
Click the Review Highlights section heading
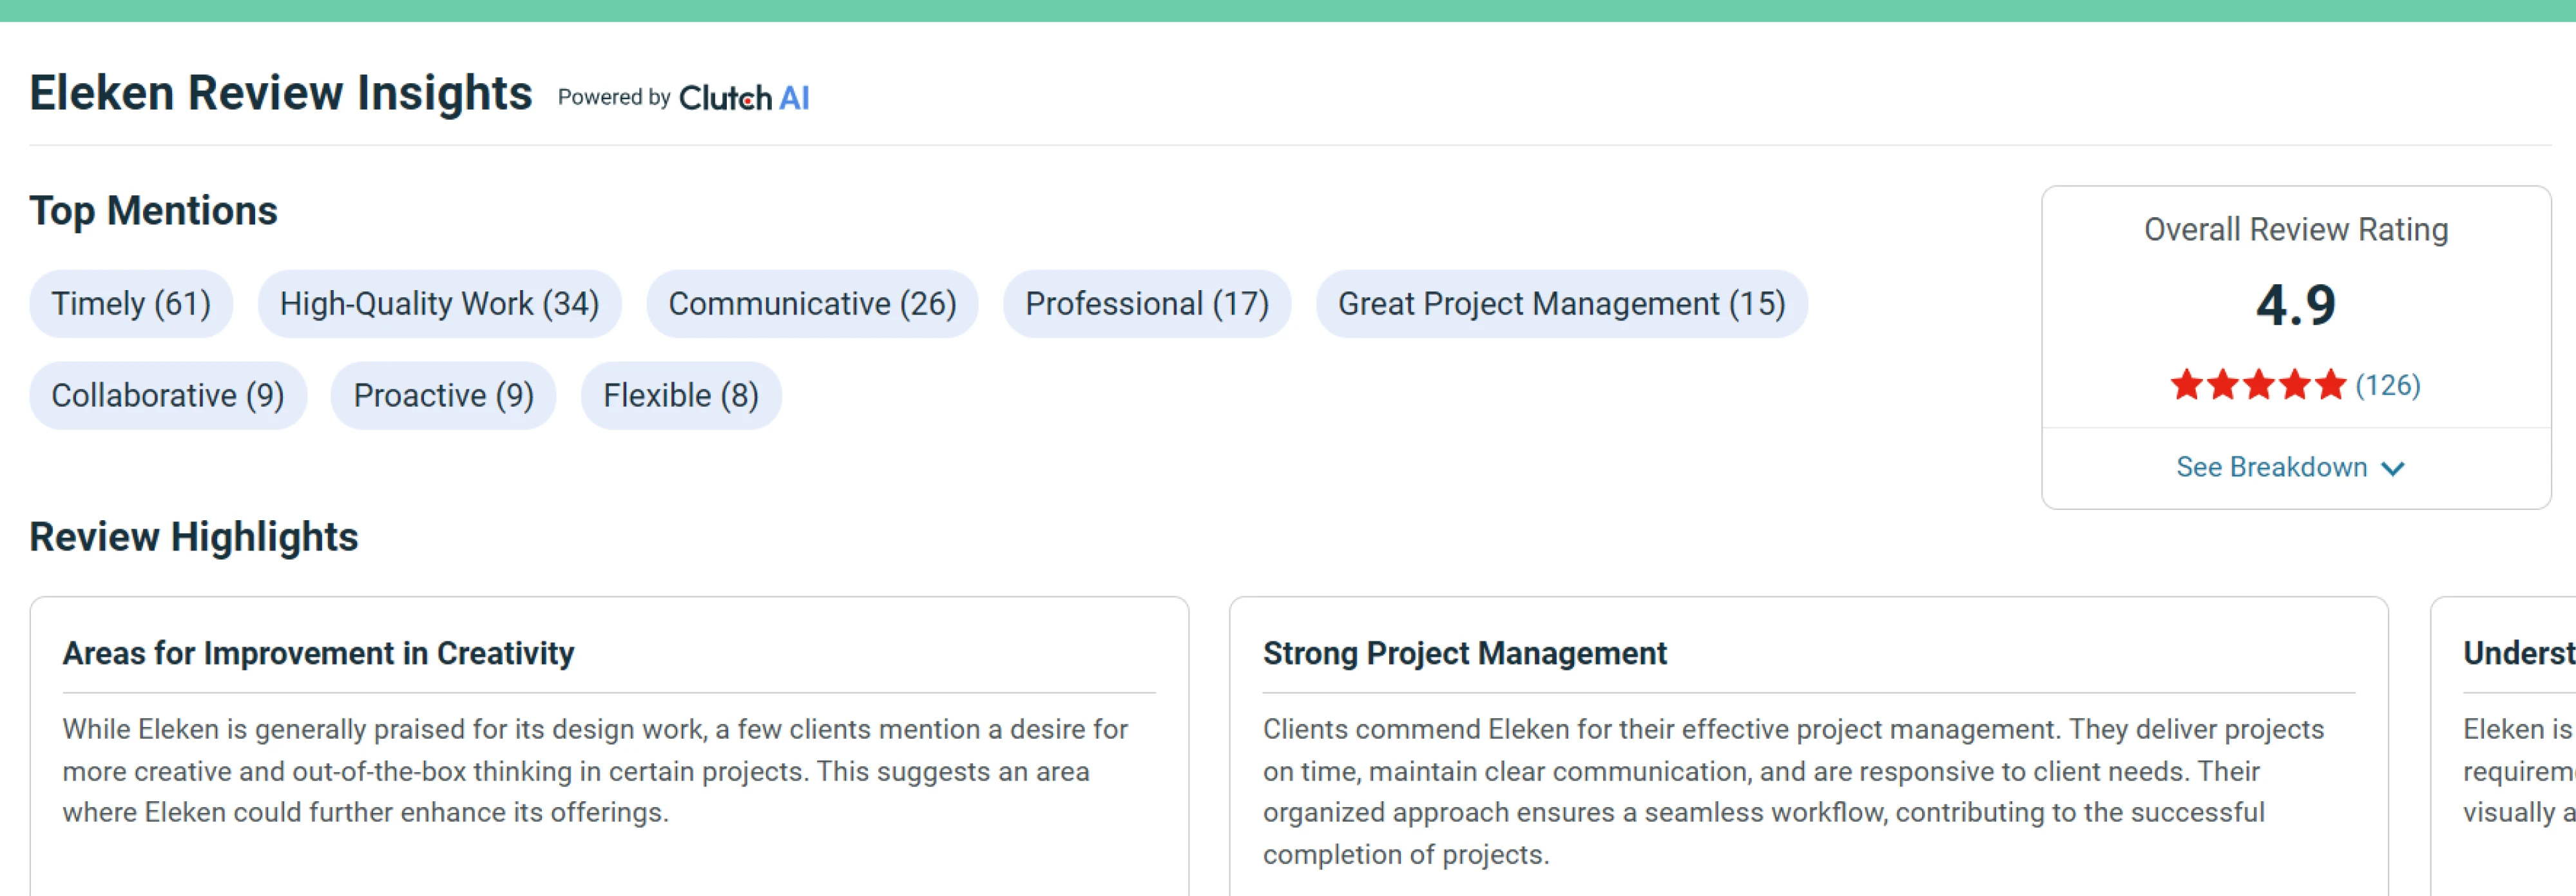pyautogui.click(x=194, y=537)
